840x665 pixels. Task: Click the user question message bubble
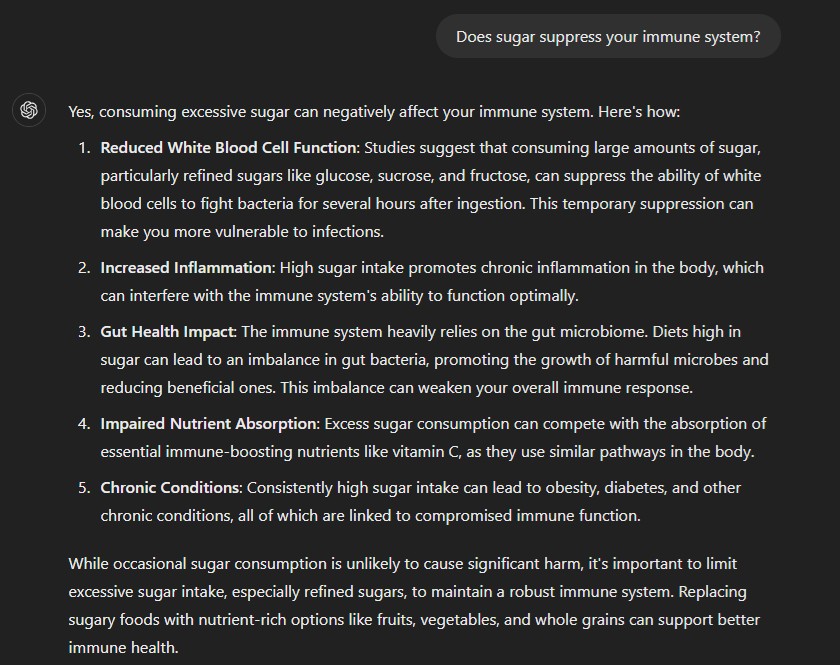click(x=608, y=37)
